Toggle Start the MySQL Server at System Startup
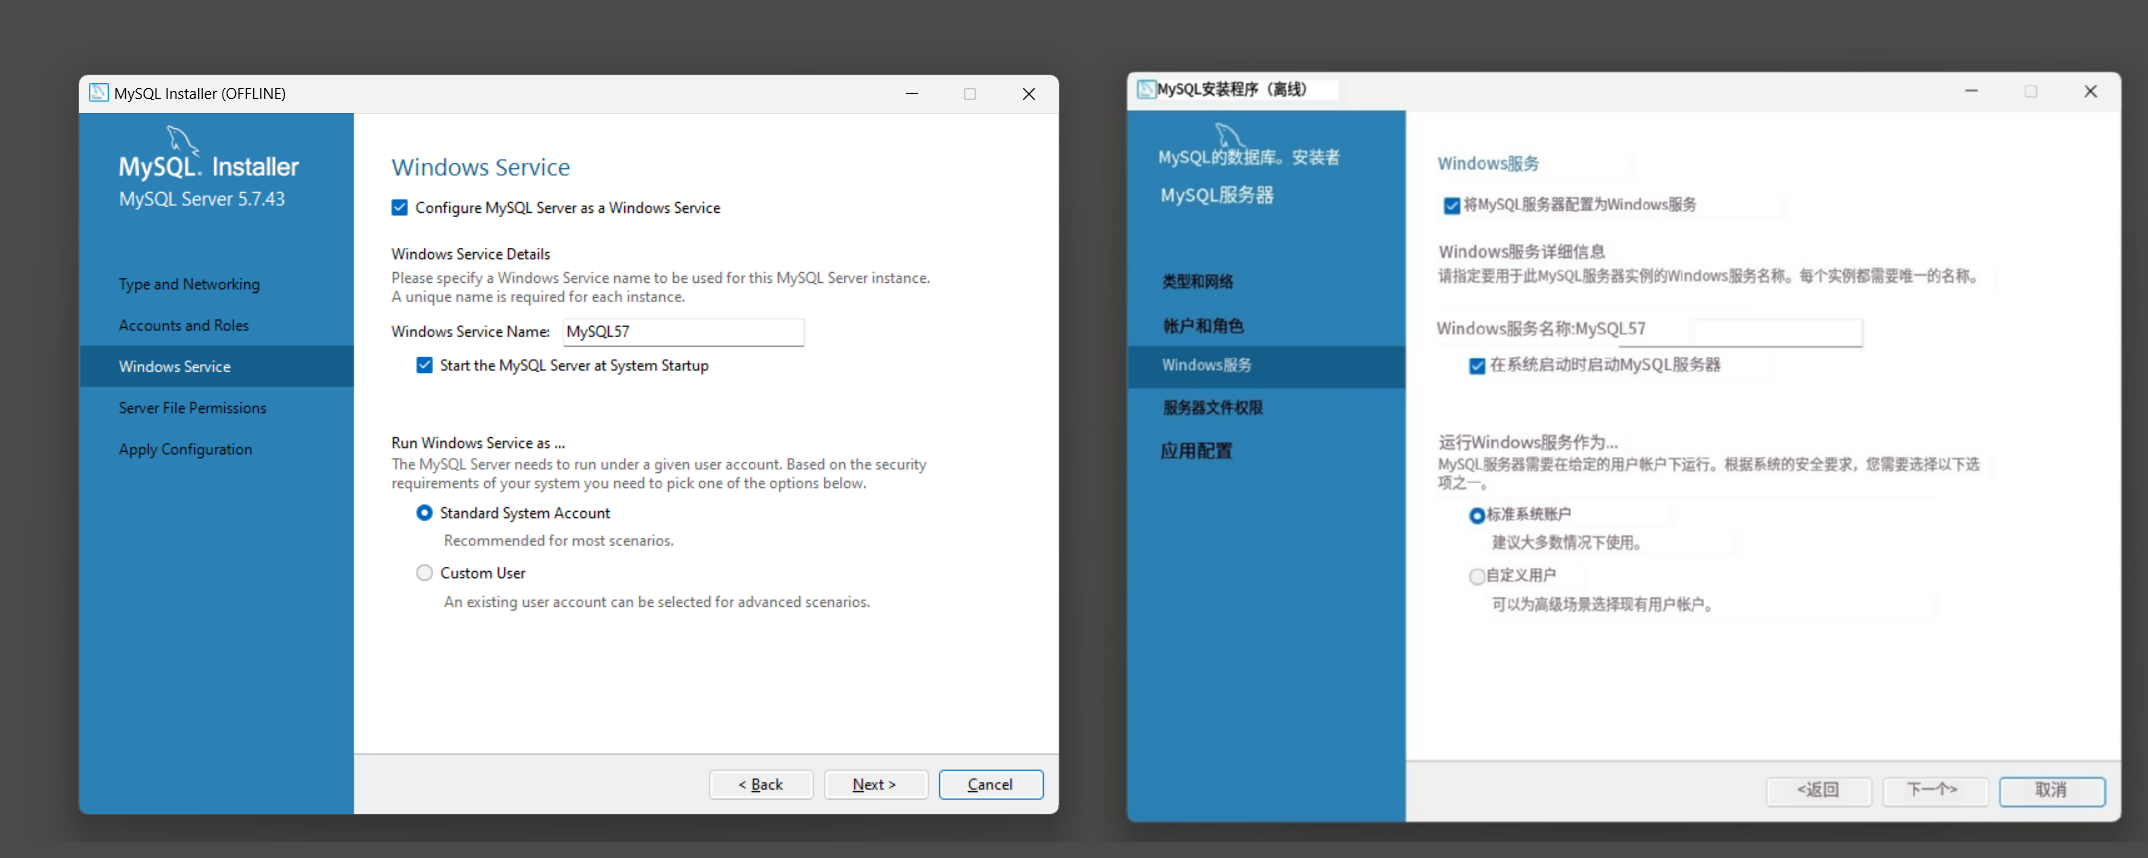Screen dimensions: 2148x858 click(425, 365)
